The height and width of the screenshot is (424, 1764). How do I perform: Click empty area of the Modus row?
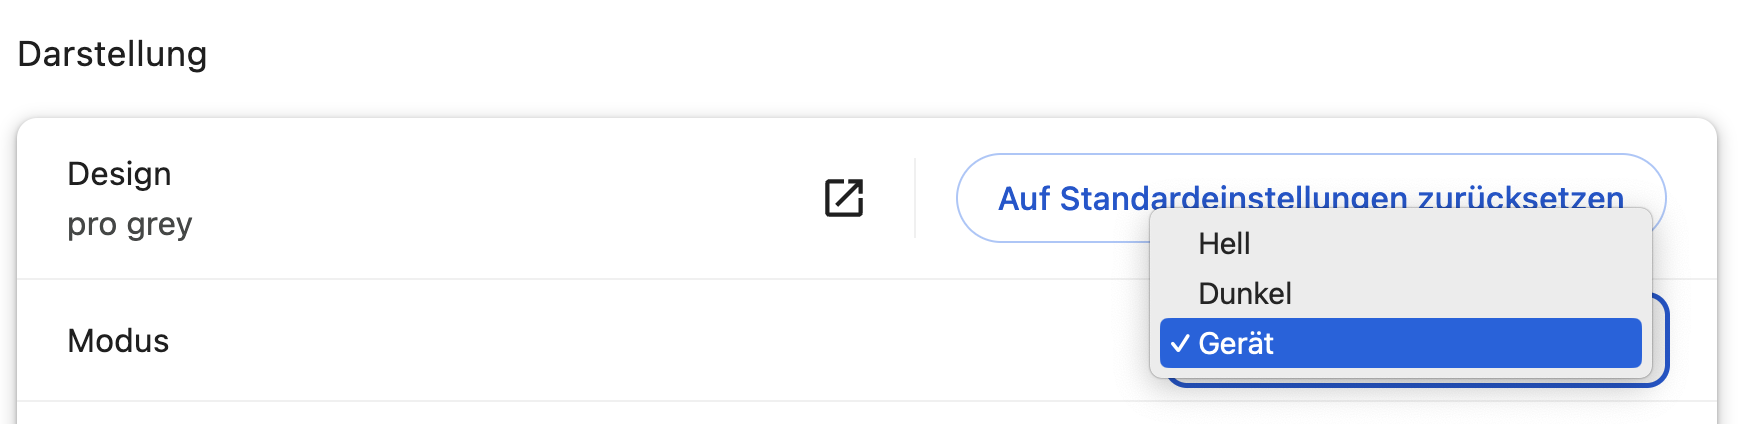[650, 341]
